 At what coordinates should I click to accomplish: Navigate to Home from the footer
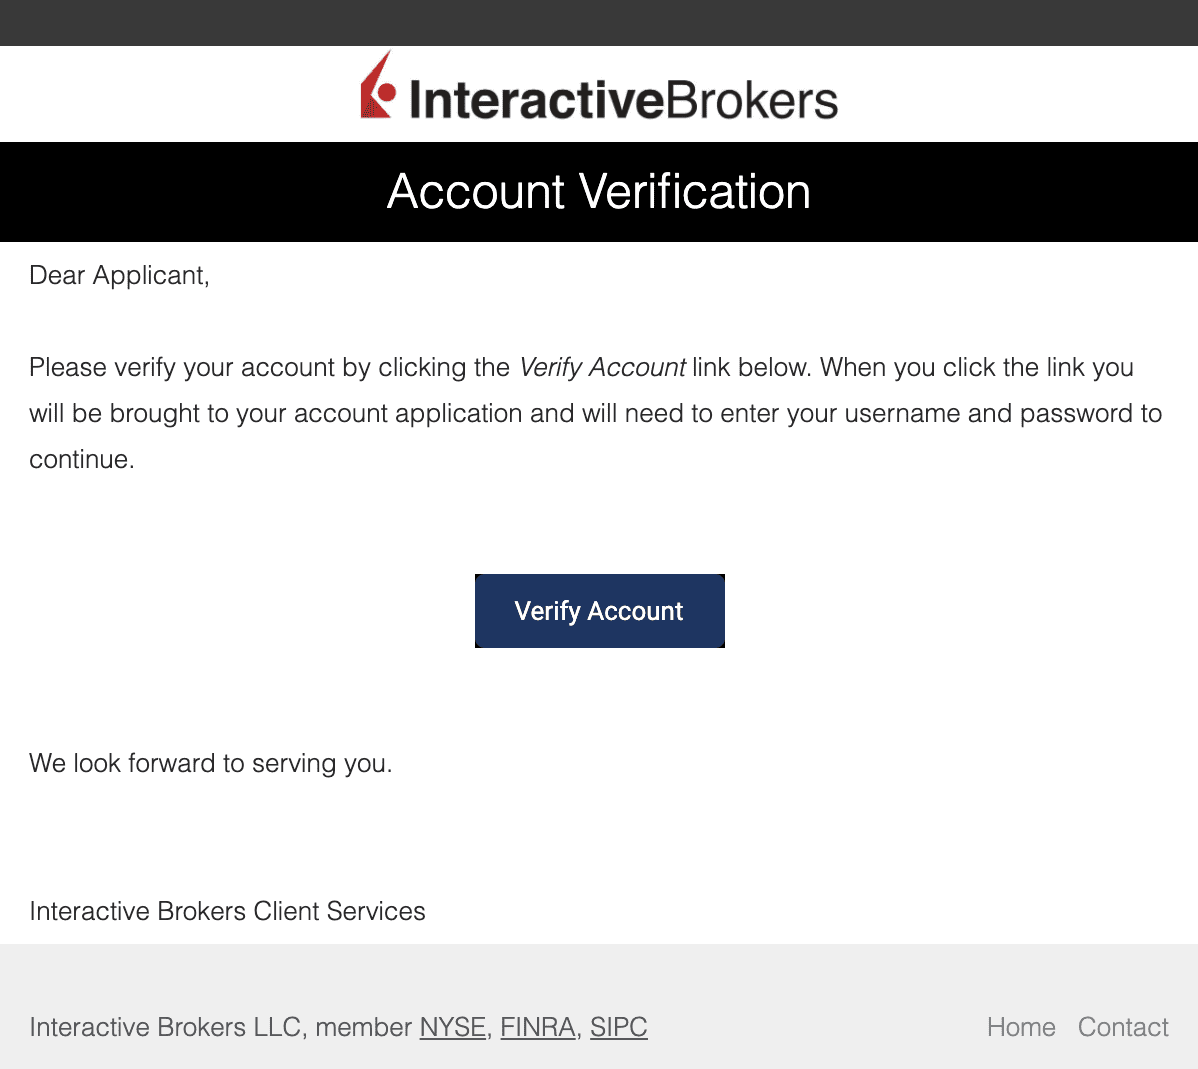pyautogui.click(x=1021, y=1027)
